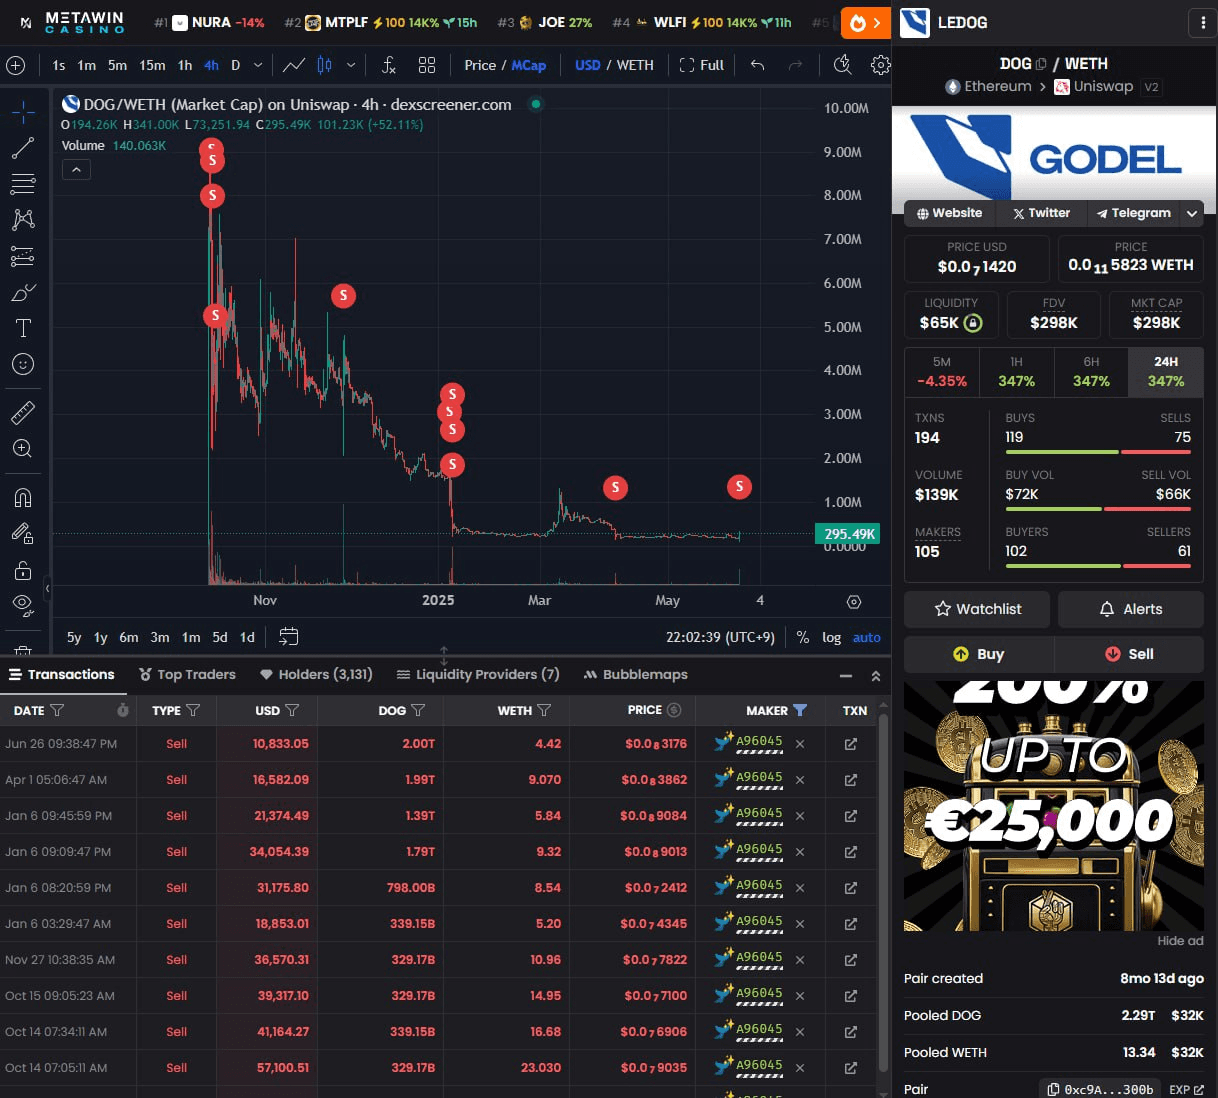Click the add symbol plus icon
Viewport: 1218px width, 1098px height.
(x=16, y=65)
